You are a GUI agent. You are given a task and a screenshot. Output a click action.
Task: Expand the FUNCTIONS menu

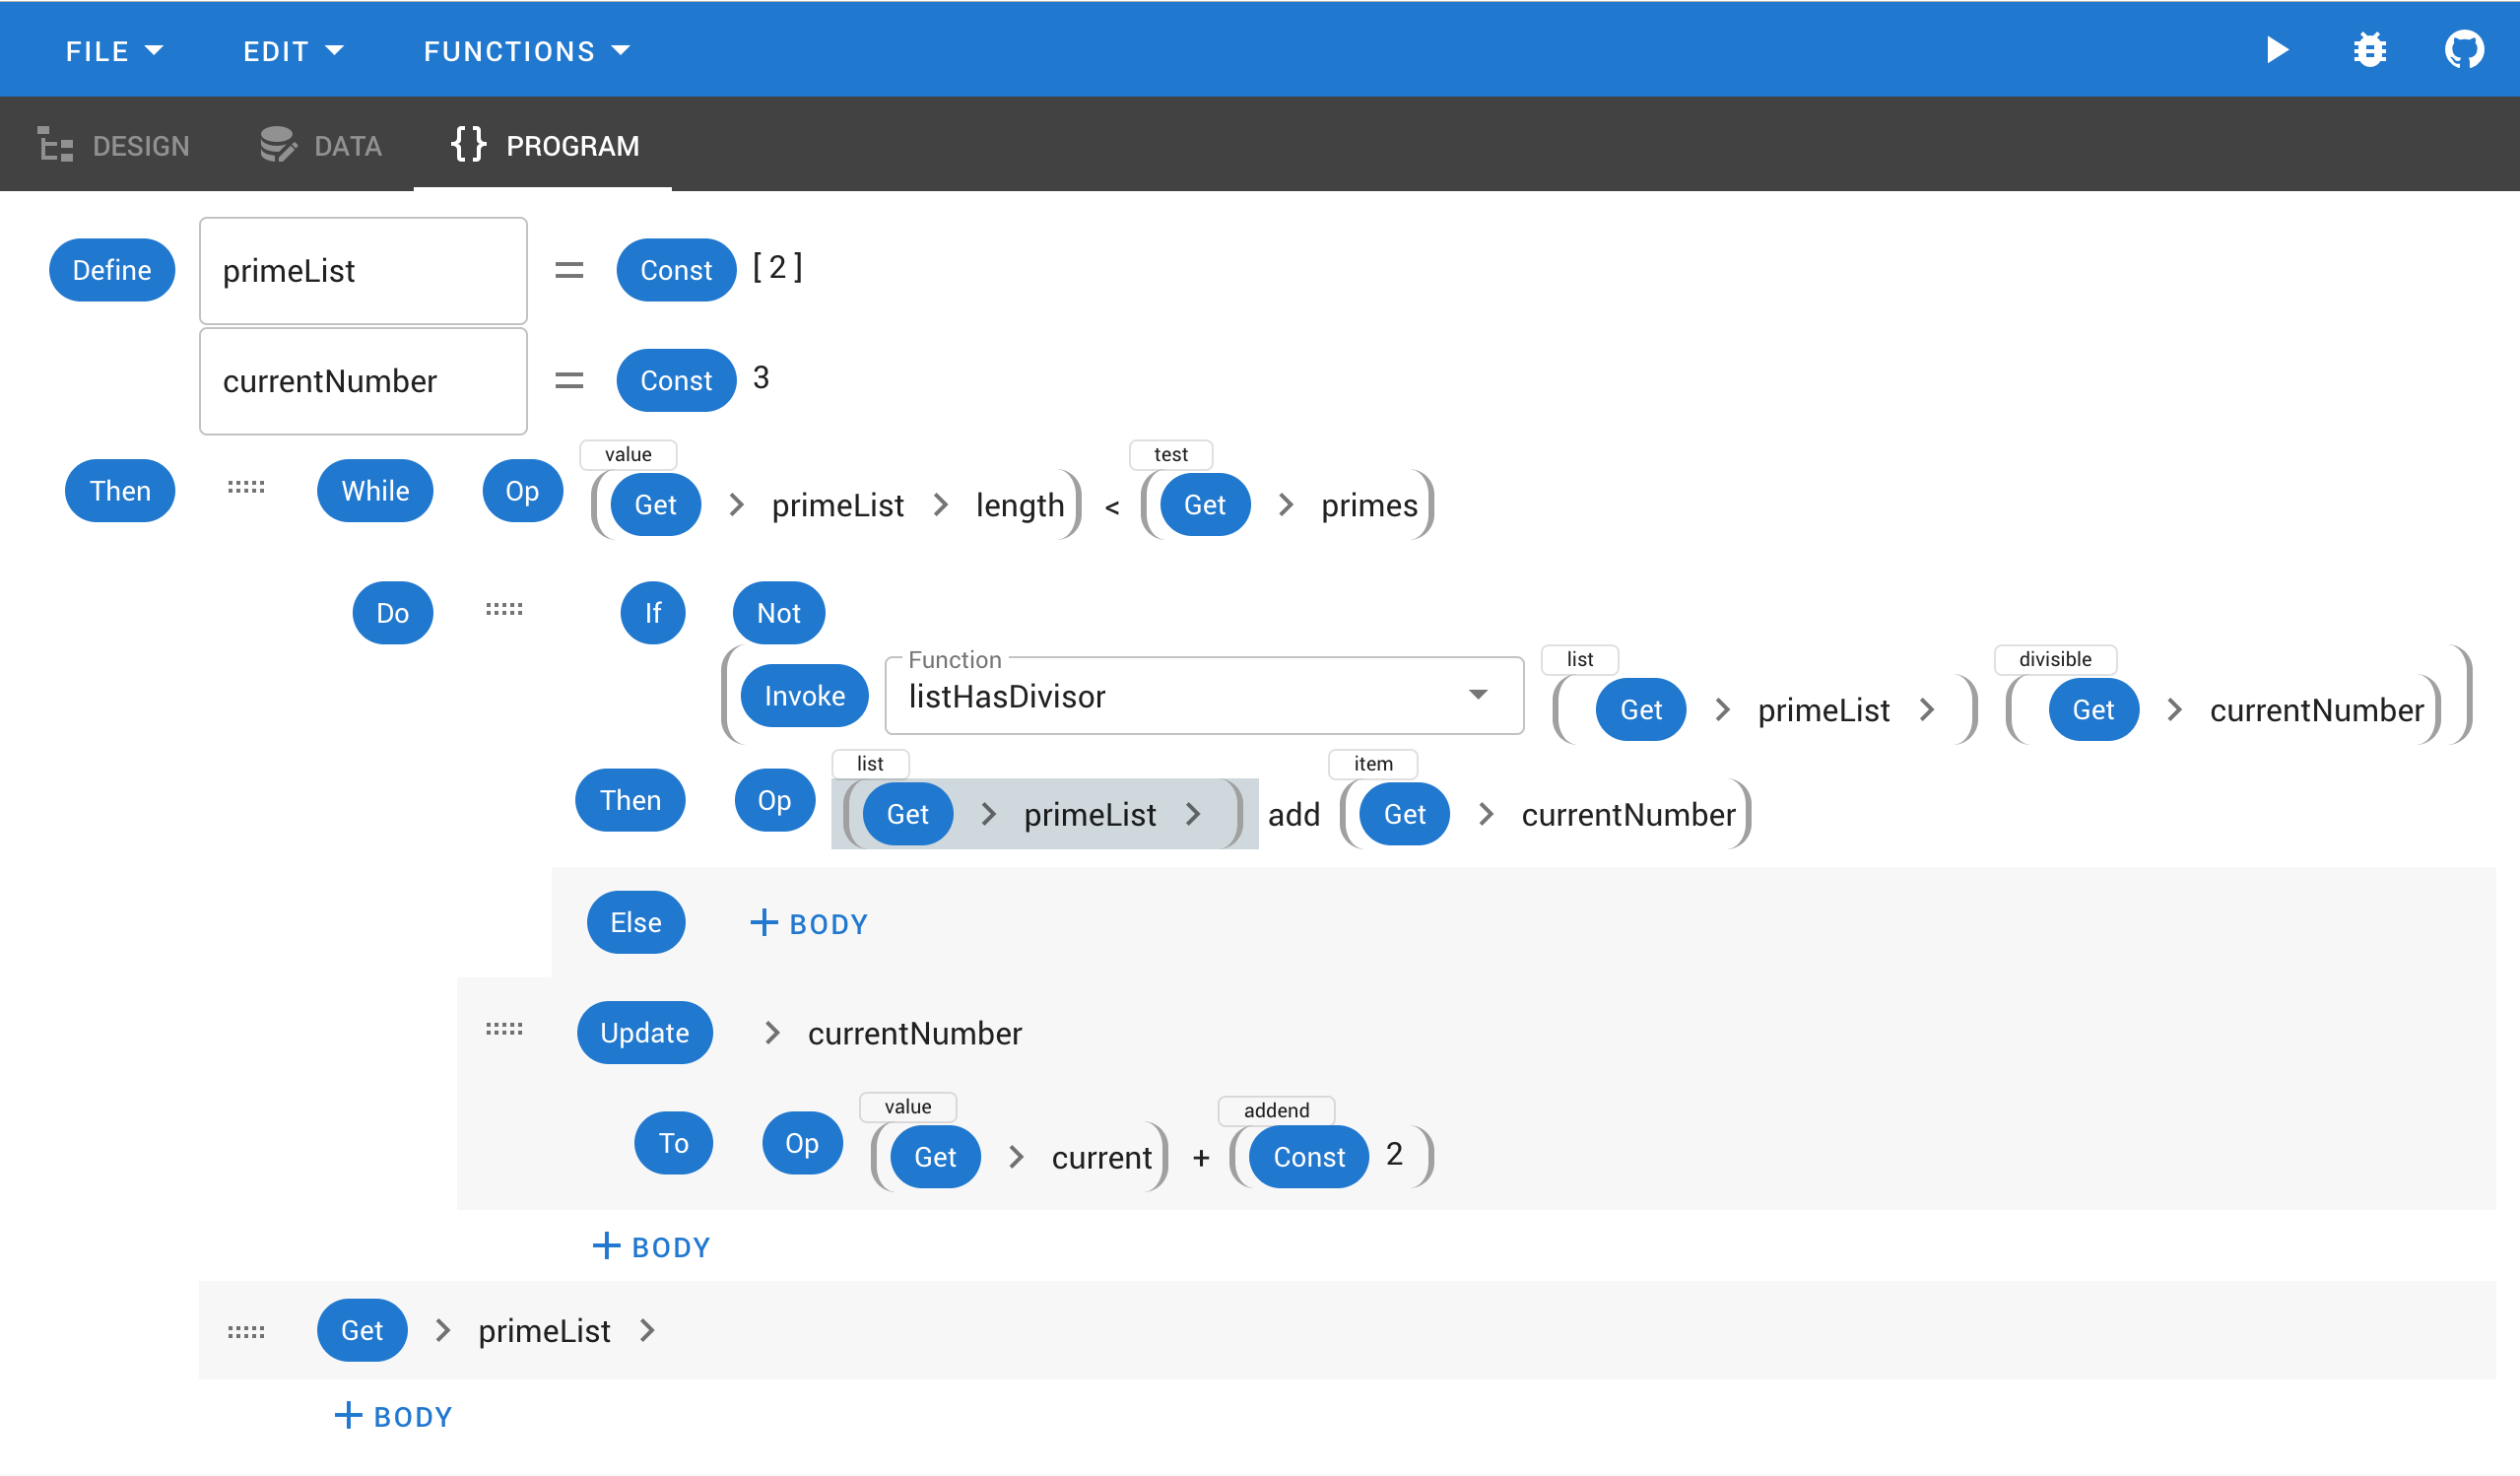(526, 51)
